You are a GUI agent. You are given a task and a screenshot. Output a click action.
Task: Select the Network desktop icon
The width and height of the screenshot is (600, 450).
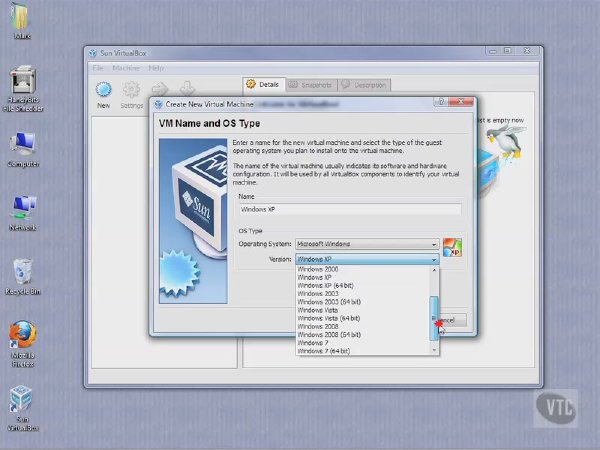23,213
